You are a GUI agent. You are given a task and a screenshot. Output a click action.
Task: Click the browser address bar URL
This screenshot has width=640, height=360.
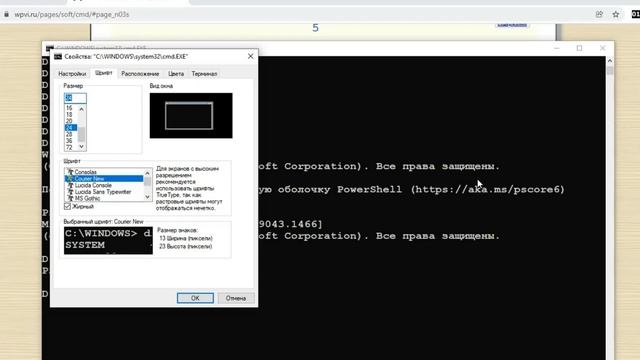pos(72,14)
